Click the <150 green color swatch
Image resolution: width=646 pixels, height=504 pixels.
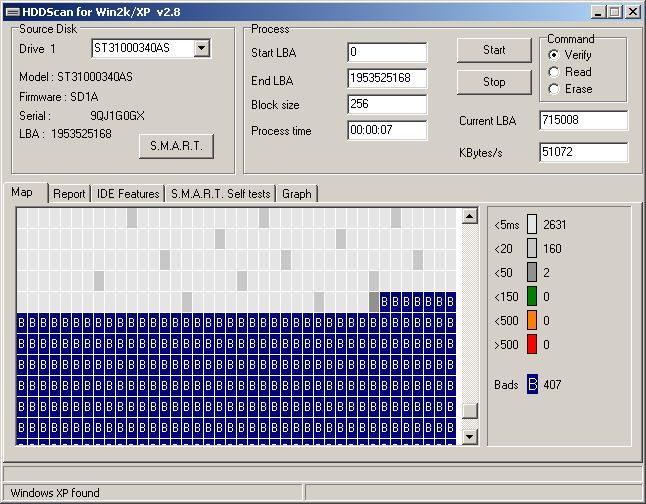coord(532,296)
